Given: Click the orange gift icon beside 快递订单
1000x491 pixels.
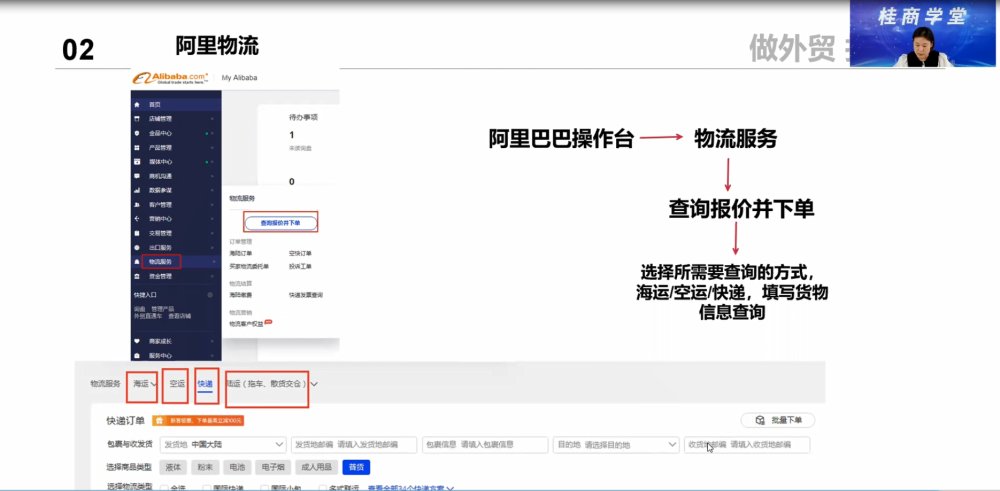Looking at the screenshot, I should (x=159, y=421).
